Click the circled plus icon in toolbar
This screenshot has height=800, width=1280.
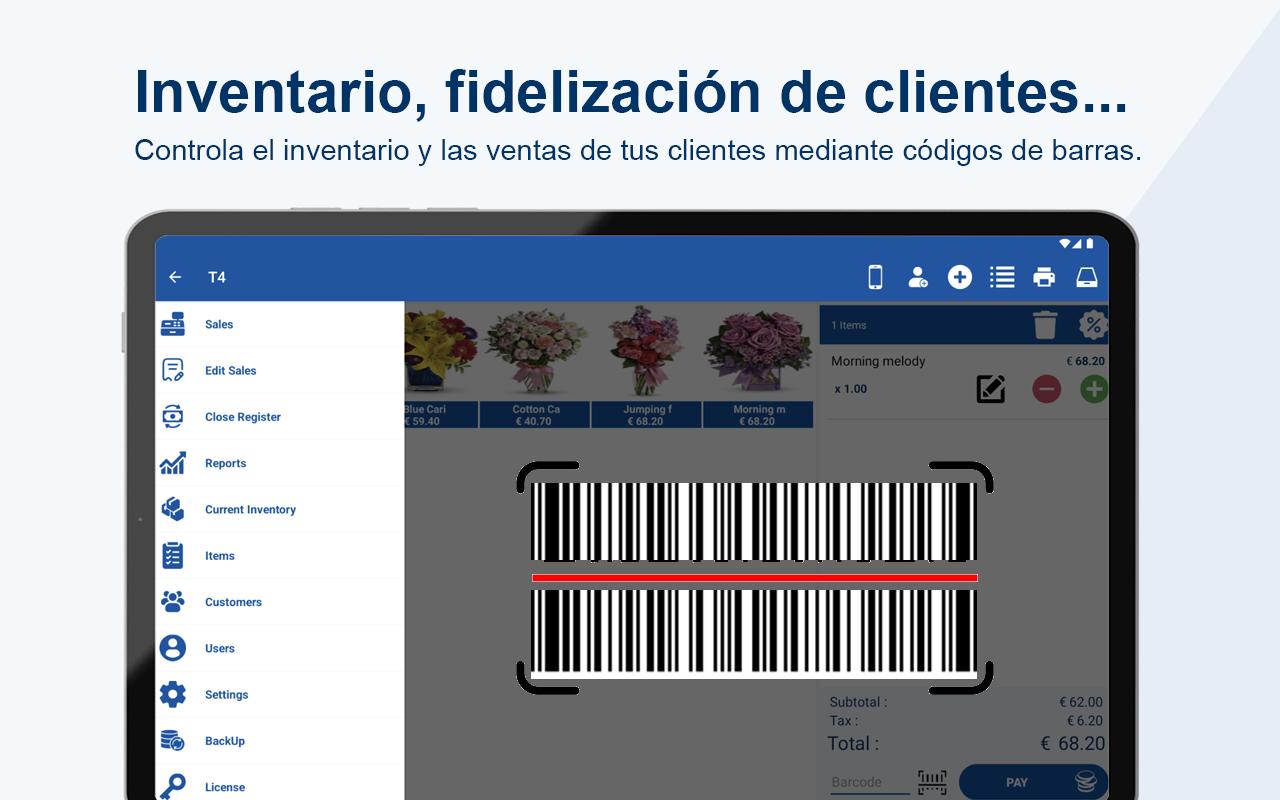pos(960,277)
